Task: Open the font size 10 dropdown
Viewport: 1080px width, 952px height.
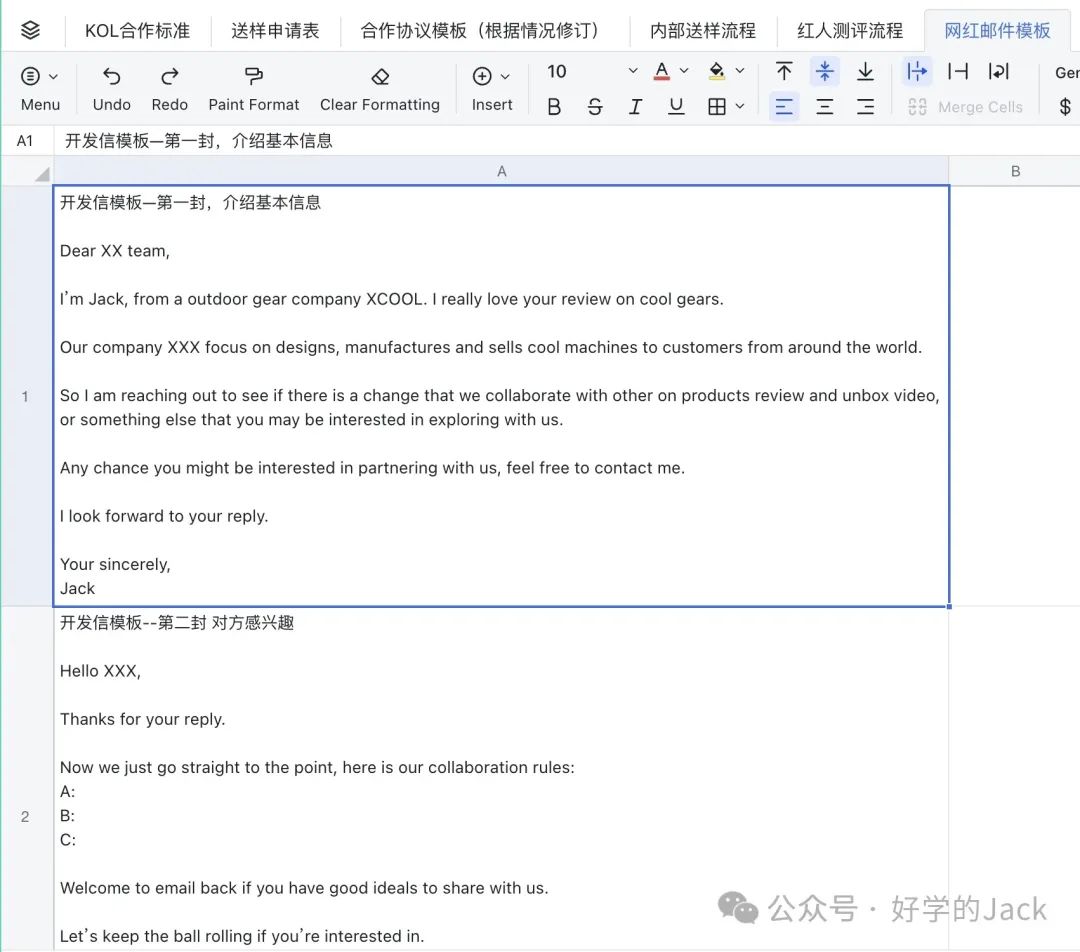Action: [x=592, y=71]
